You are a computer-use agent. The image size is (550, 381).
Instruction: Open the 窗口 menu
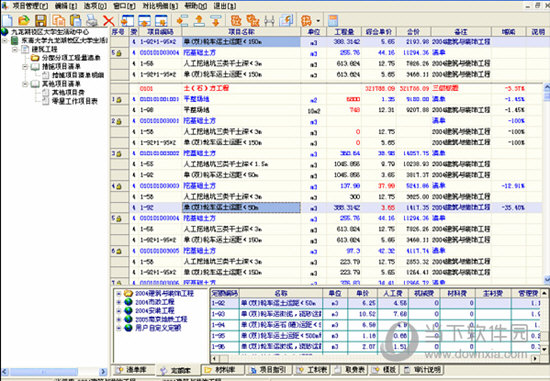(x=124, y=6)
